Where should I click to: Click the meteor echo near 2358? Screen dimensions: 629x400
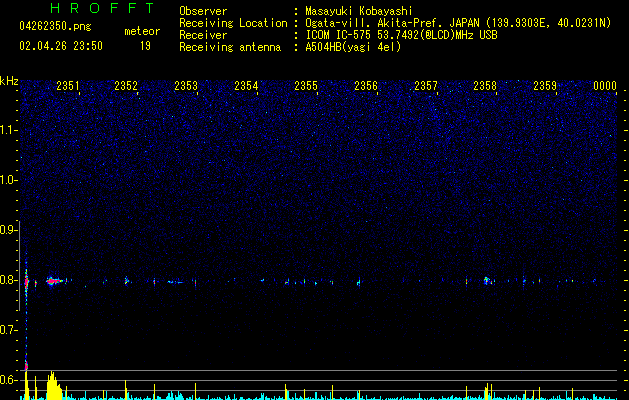click(487, 280)
